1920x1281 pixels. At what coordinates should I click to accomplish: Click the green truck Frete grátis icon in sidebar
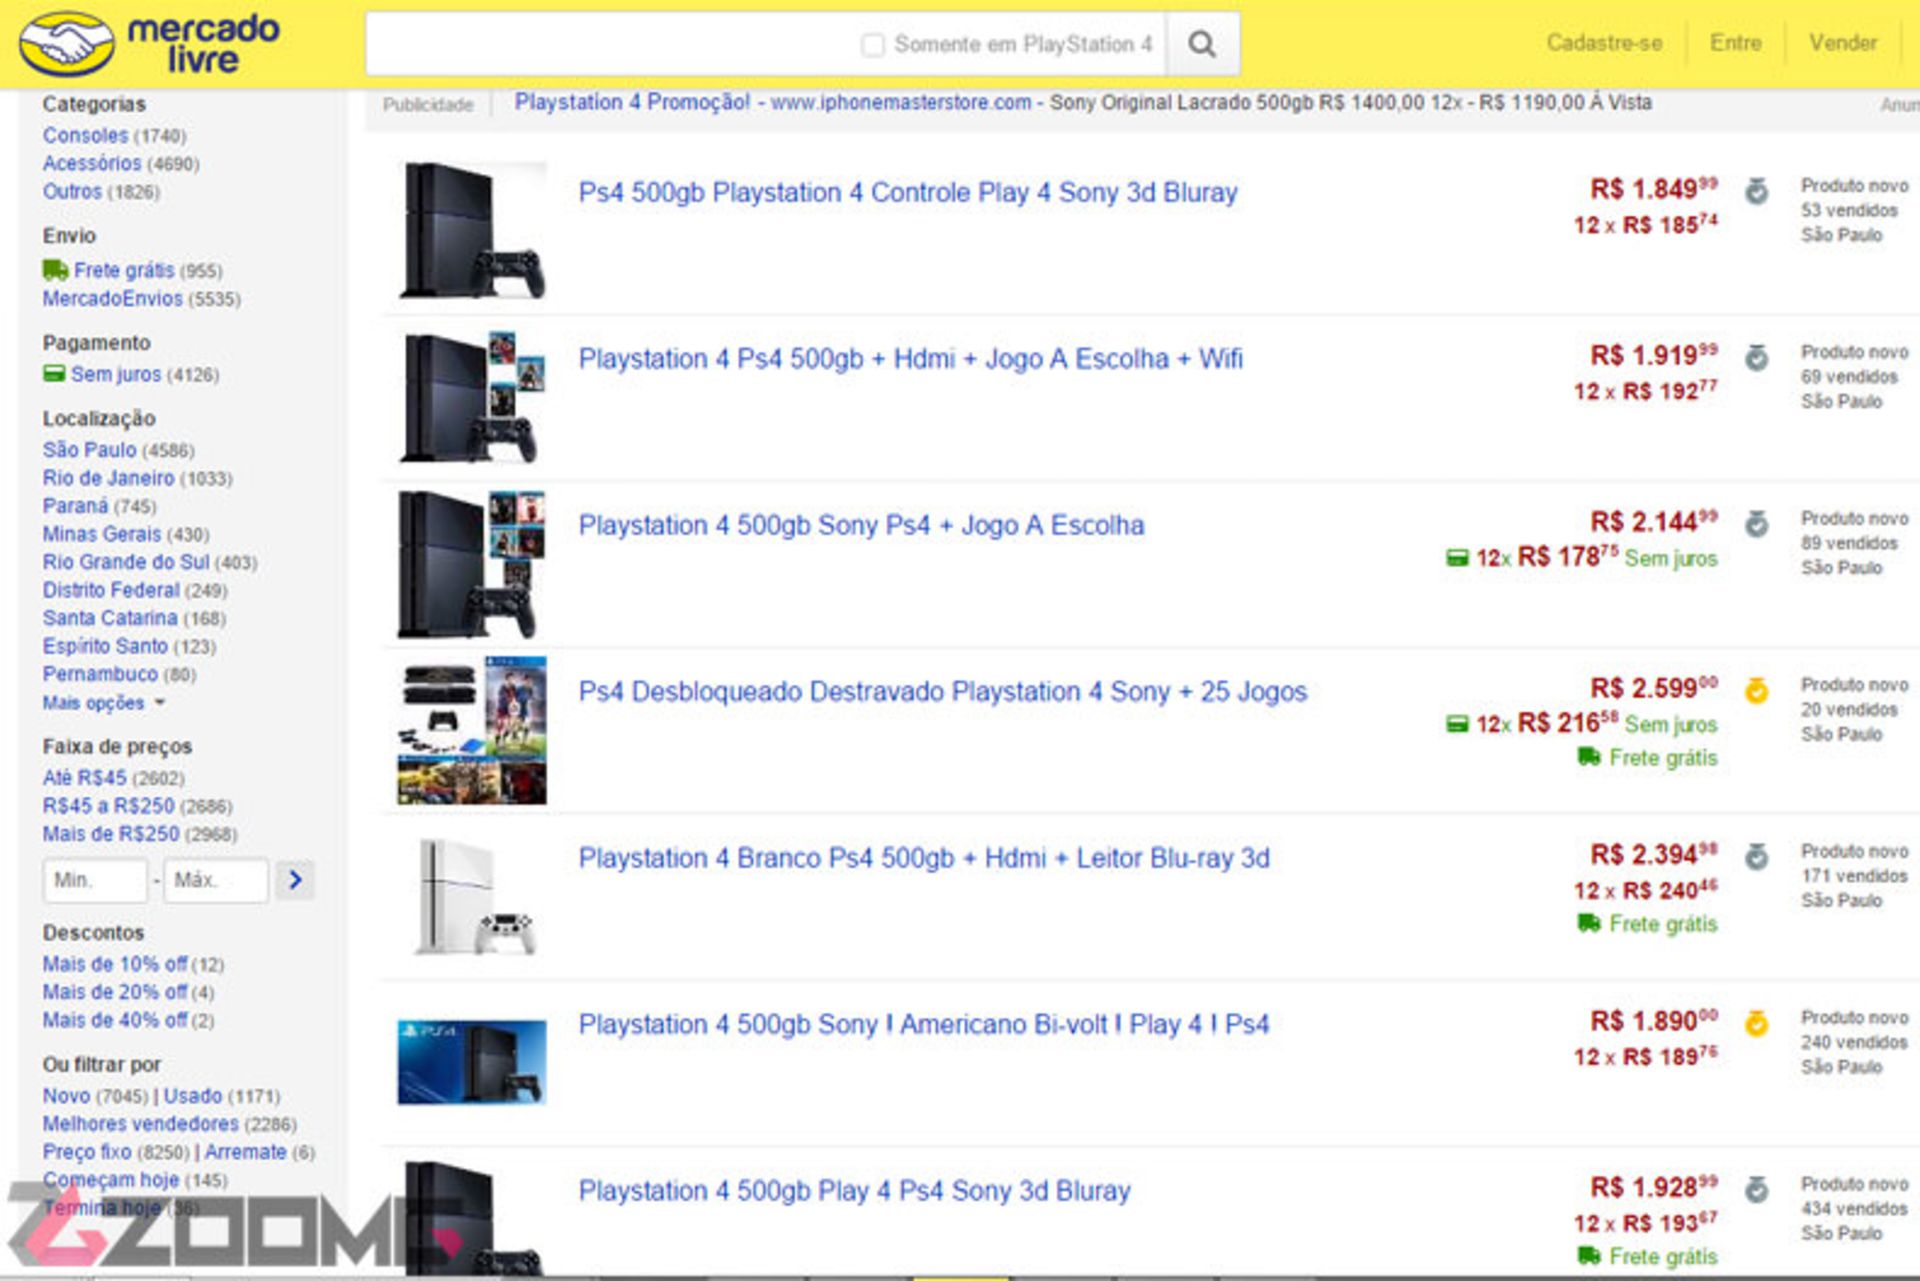55,270
